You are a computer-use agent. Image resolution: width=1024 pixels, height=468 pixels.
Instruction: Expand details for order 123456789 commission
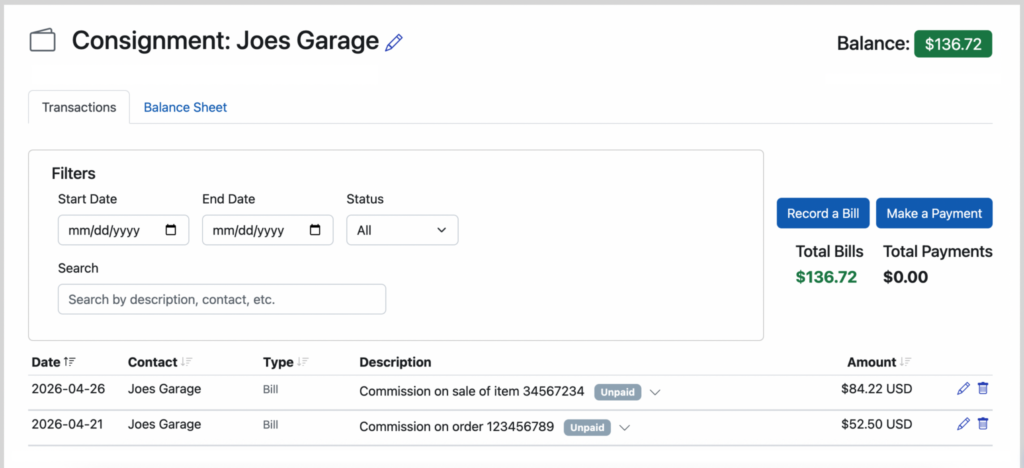[625, 428]
